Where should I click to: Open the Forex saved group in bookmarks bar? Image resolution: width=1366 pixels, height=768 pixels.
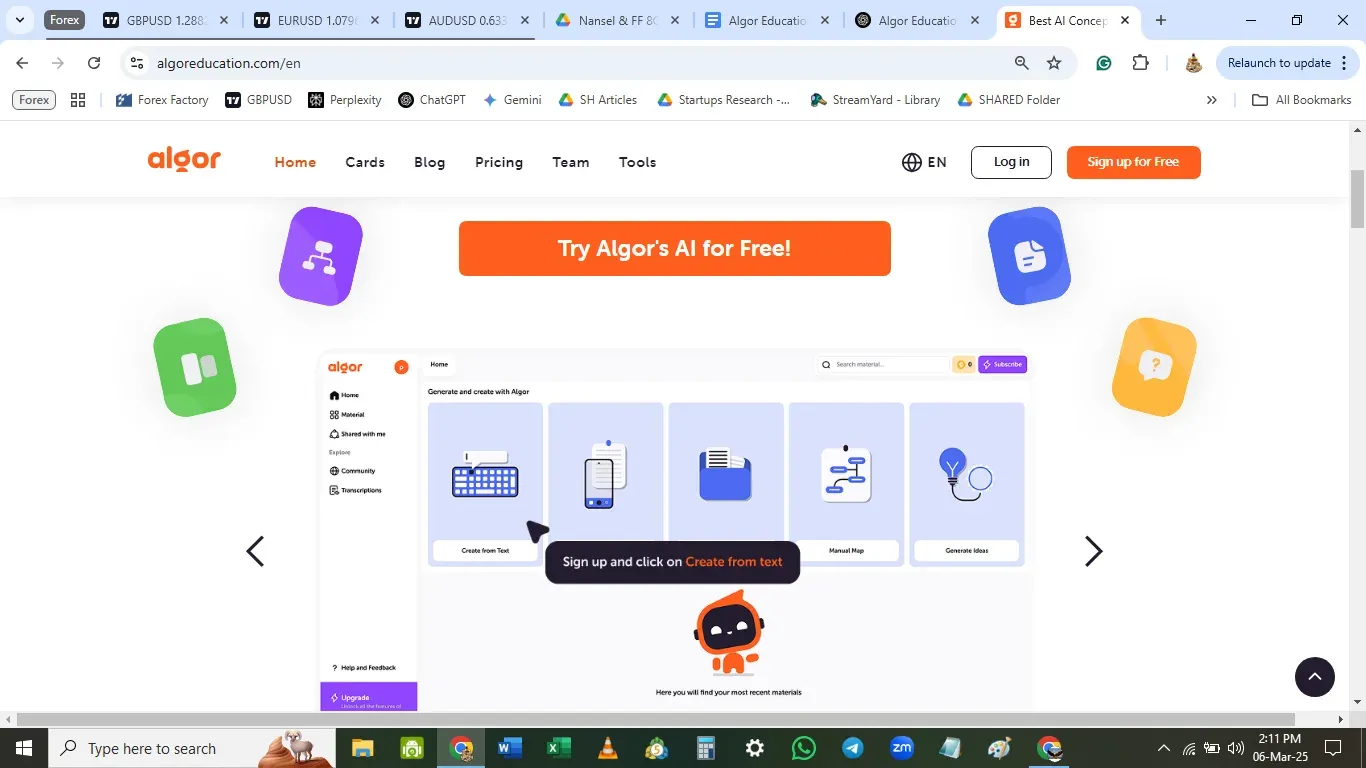[34, 100]
